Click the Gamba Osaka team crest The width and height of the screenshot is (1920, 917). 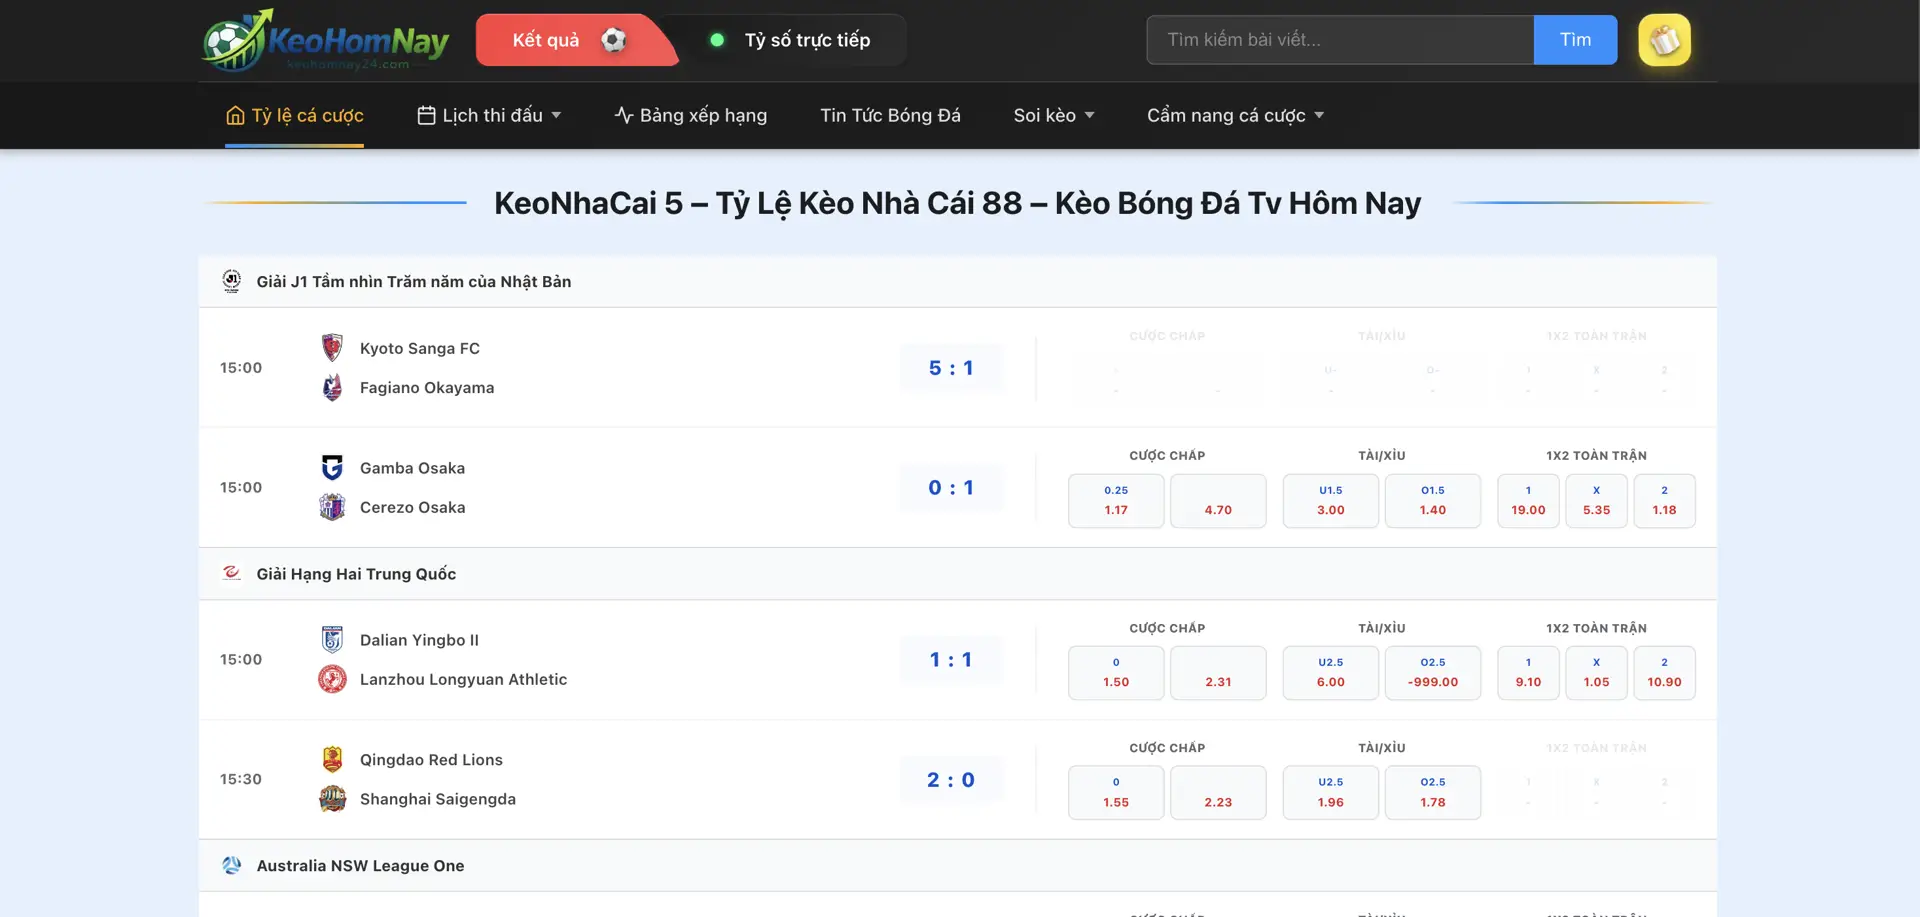332,468
